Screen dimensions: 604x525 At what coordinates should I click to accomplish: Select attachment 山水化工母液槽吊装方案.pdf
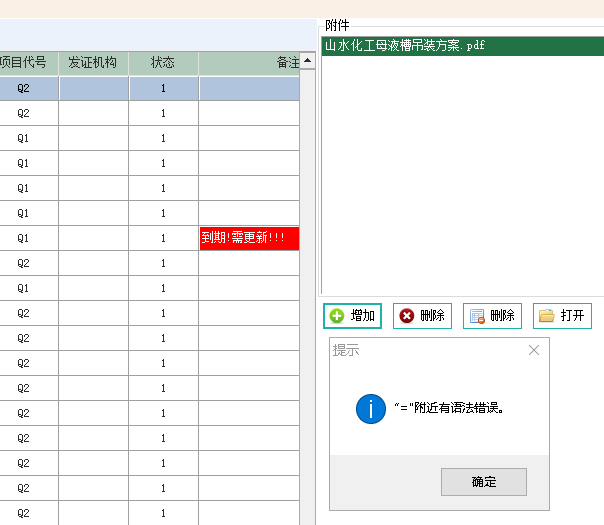[405, 46]
